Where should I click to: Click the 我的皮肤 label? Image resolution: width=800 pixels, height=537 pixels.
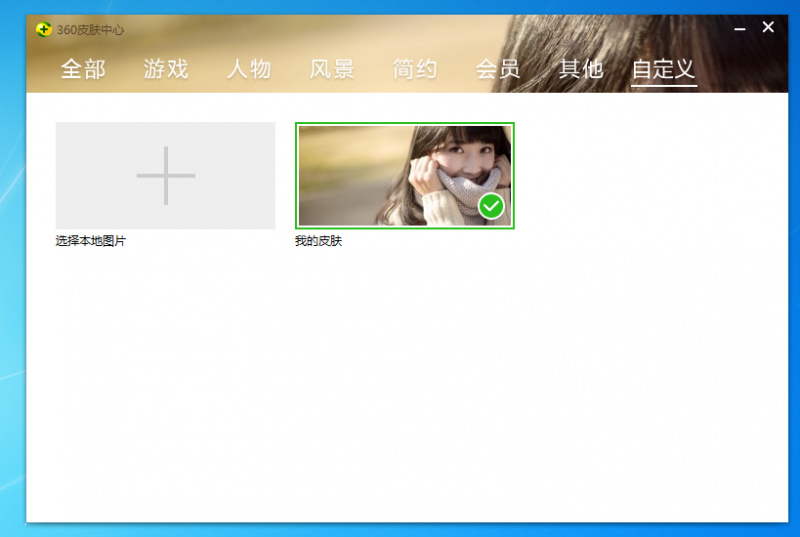click(318, 241)
